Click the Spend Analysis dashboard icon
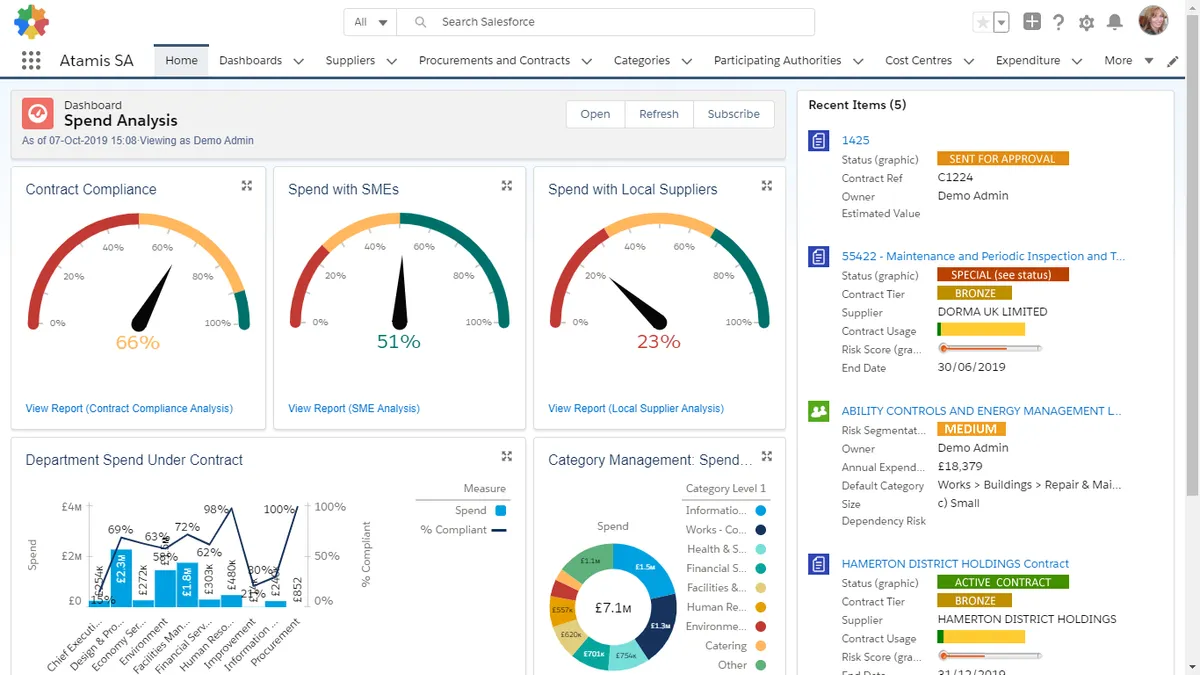 (x=38, y=113)
